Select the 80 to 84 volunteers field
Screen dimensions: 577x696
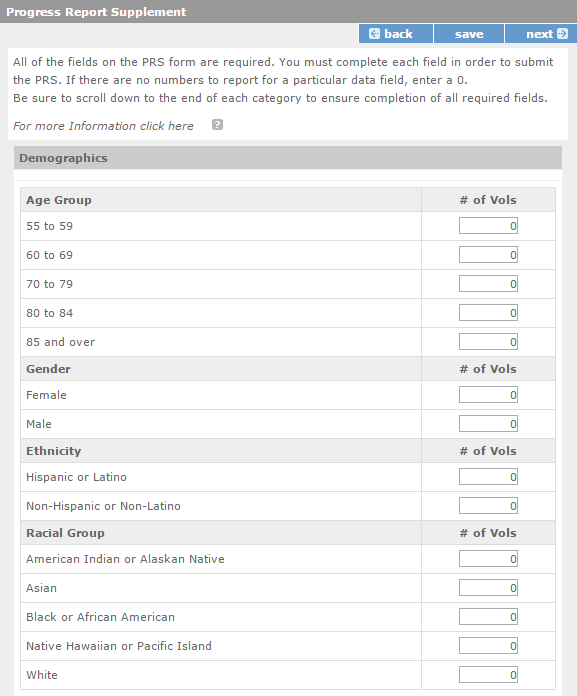pyautogui.click(x=488, y=313)
